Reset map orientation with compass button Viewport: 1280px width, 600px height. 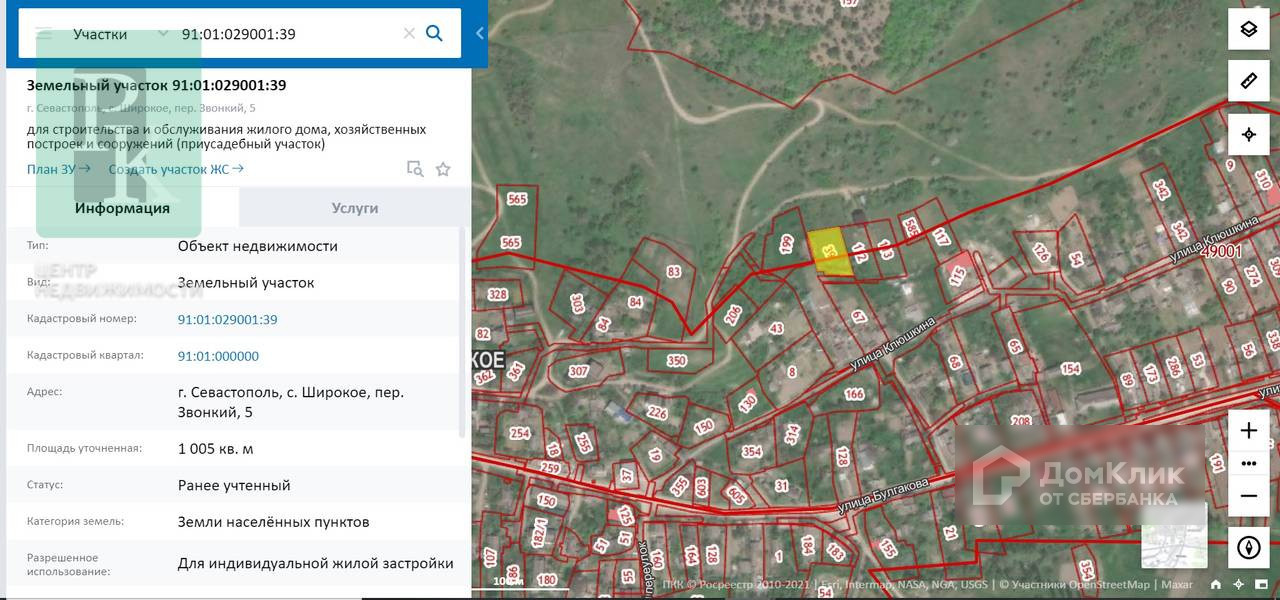pyautogui.click(x=1249, y=547)
